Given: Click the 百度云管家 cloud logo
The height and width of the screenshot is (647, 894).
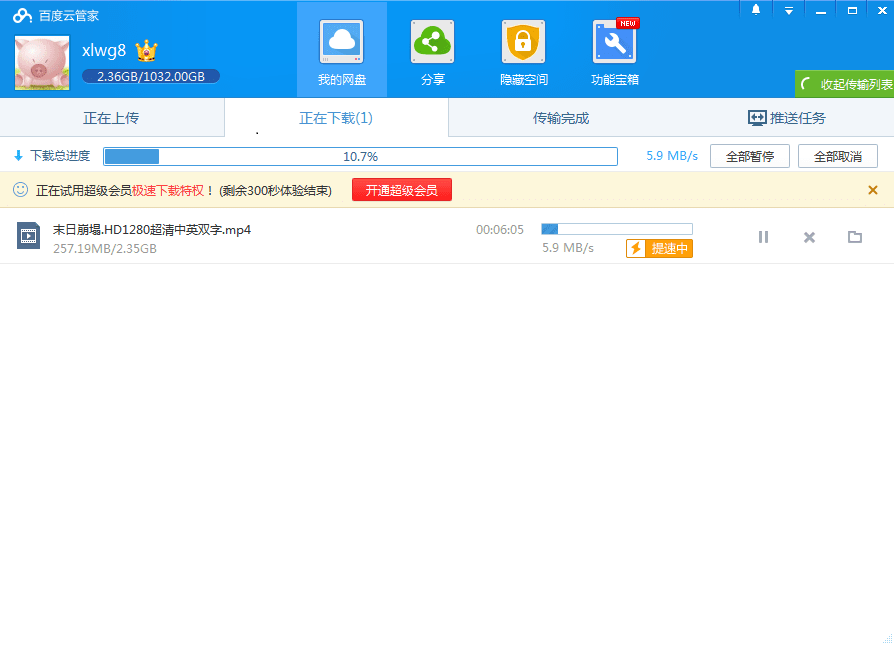Looking at the screenshot, I should [x=22, y=15].
